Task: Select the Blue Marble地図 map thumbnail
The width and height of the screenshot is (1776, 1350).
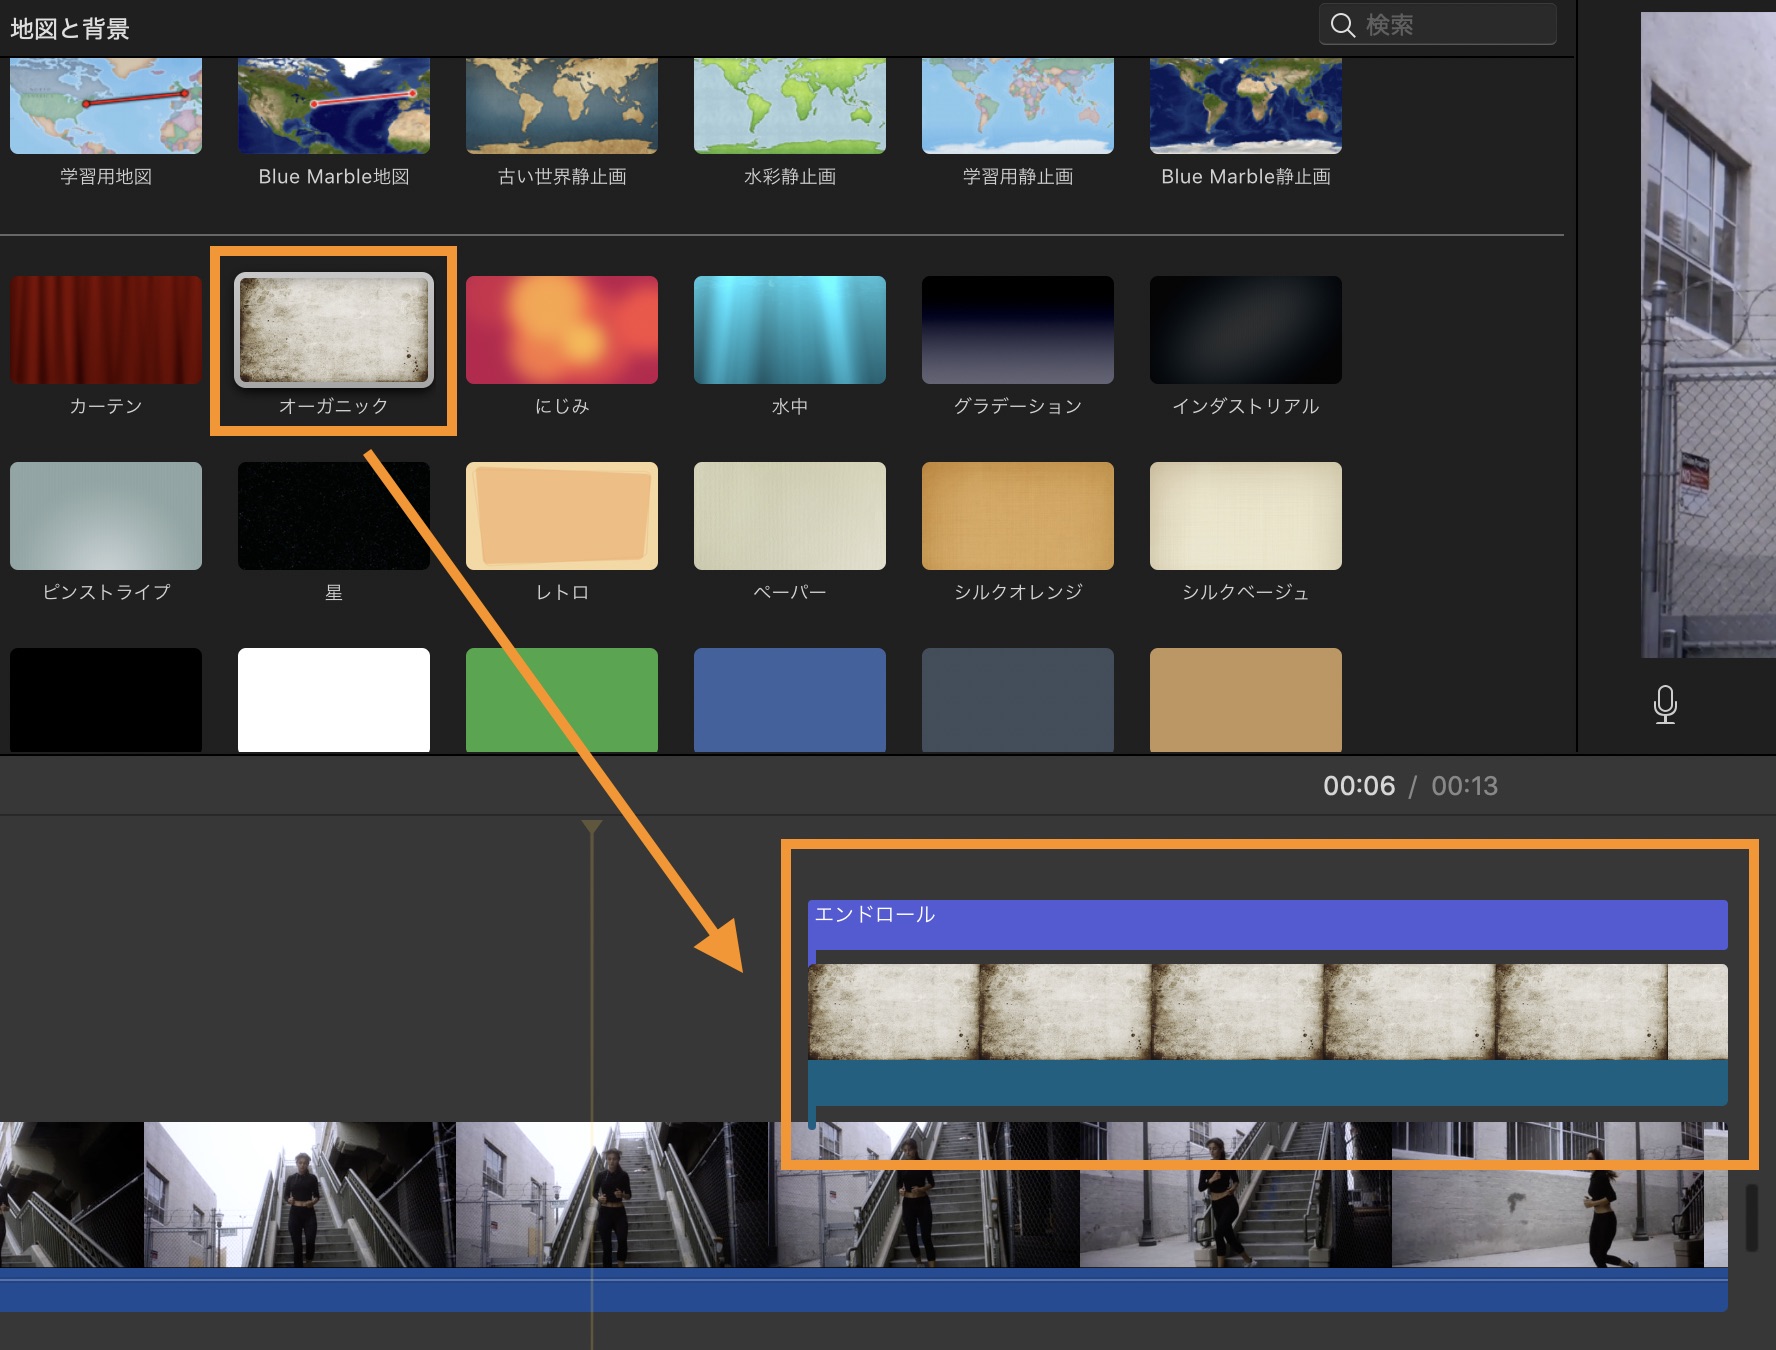Action: click(334, 105)
